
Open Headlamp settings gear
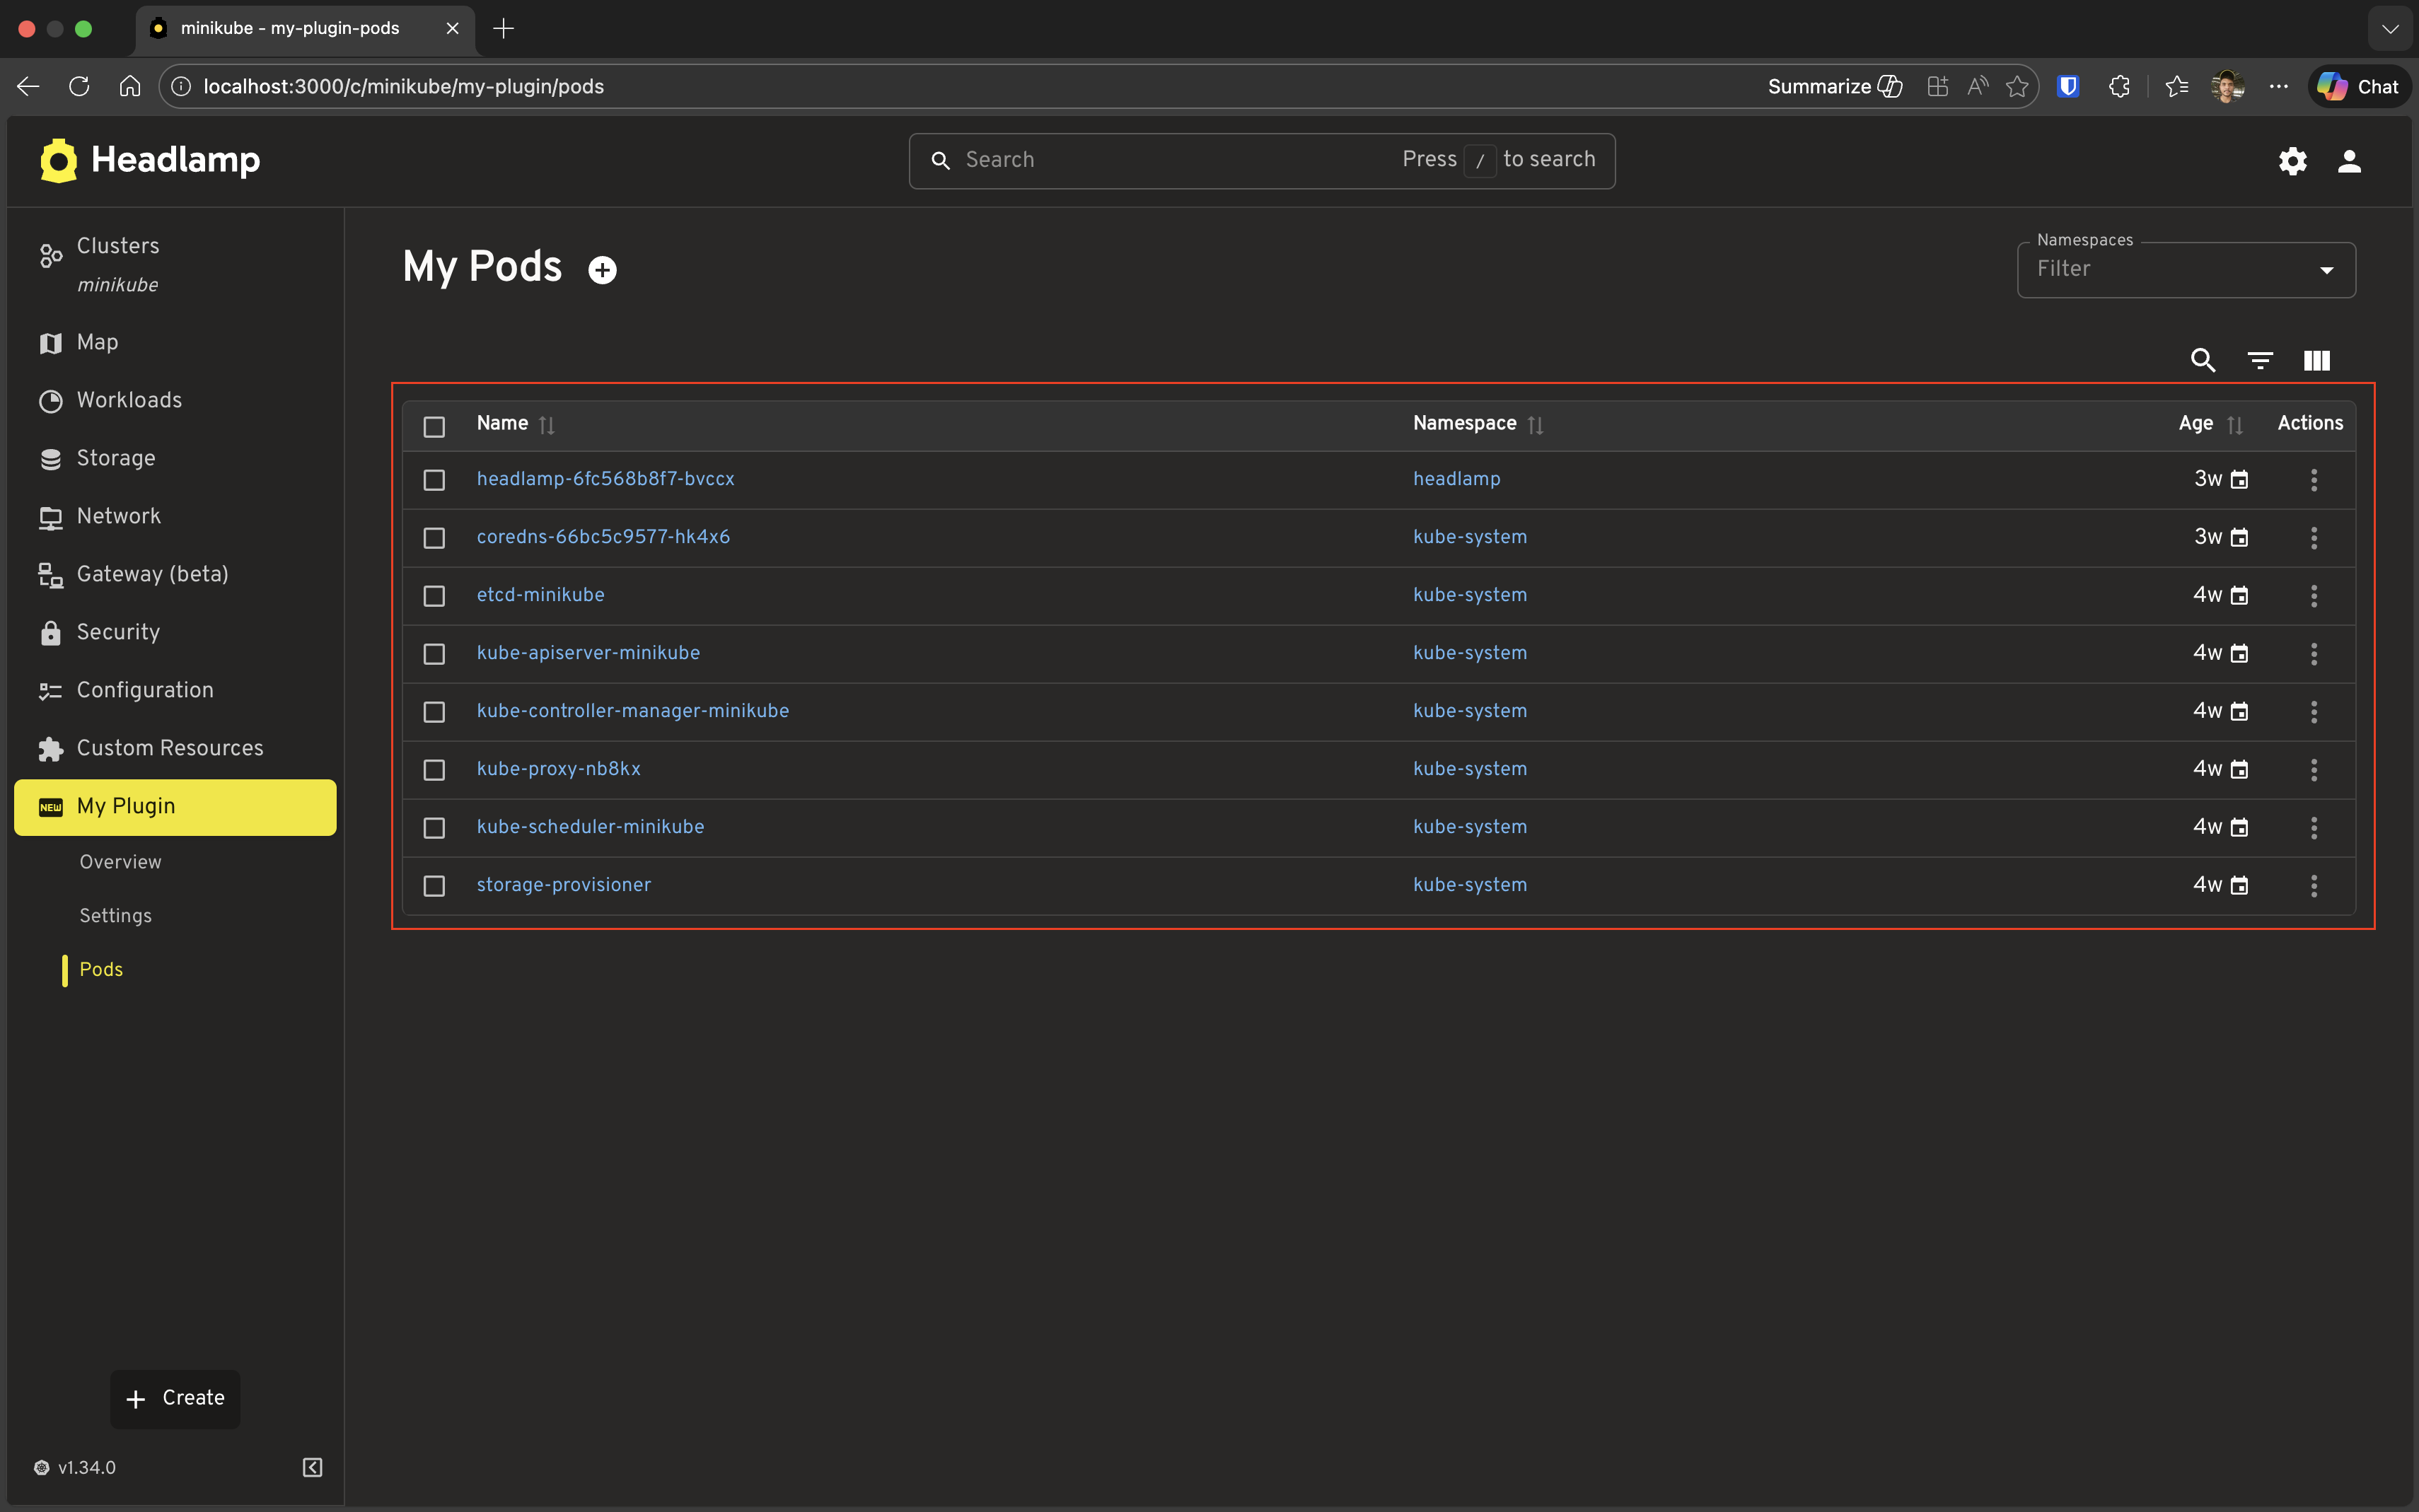[x=2292, y=160]
